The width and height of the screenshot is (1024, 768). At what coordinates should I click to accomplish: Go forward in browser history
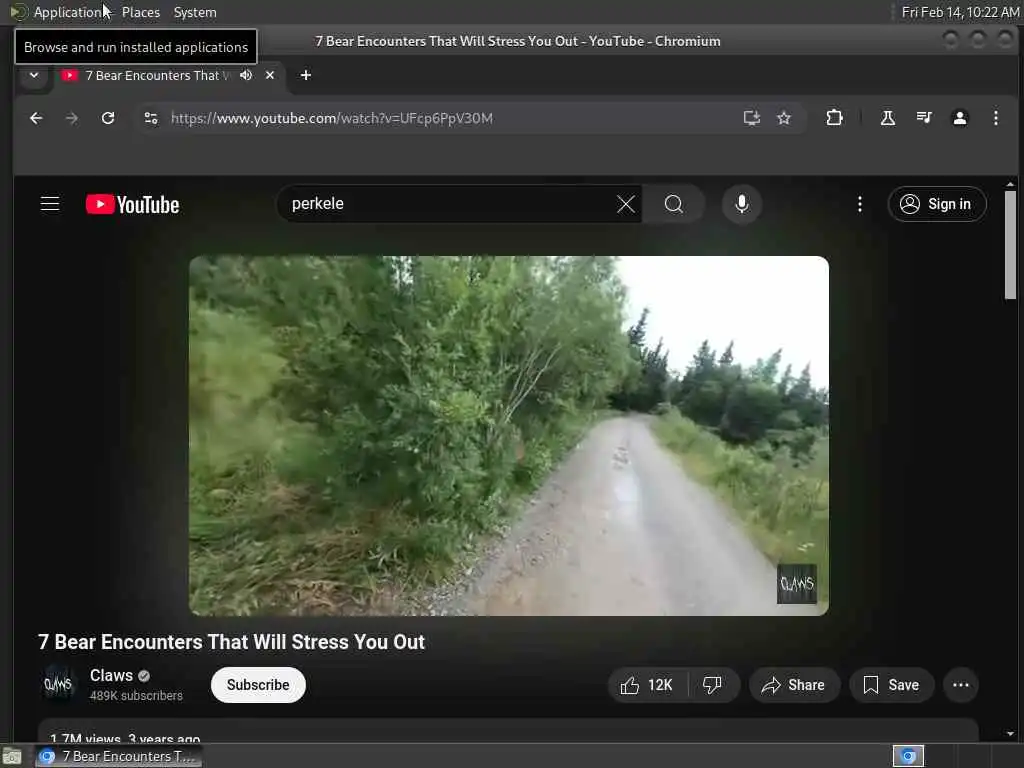coord(72,118)
